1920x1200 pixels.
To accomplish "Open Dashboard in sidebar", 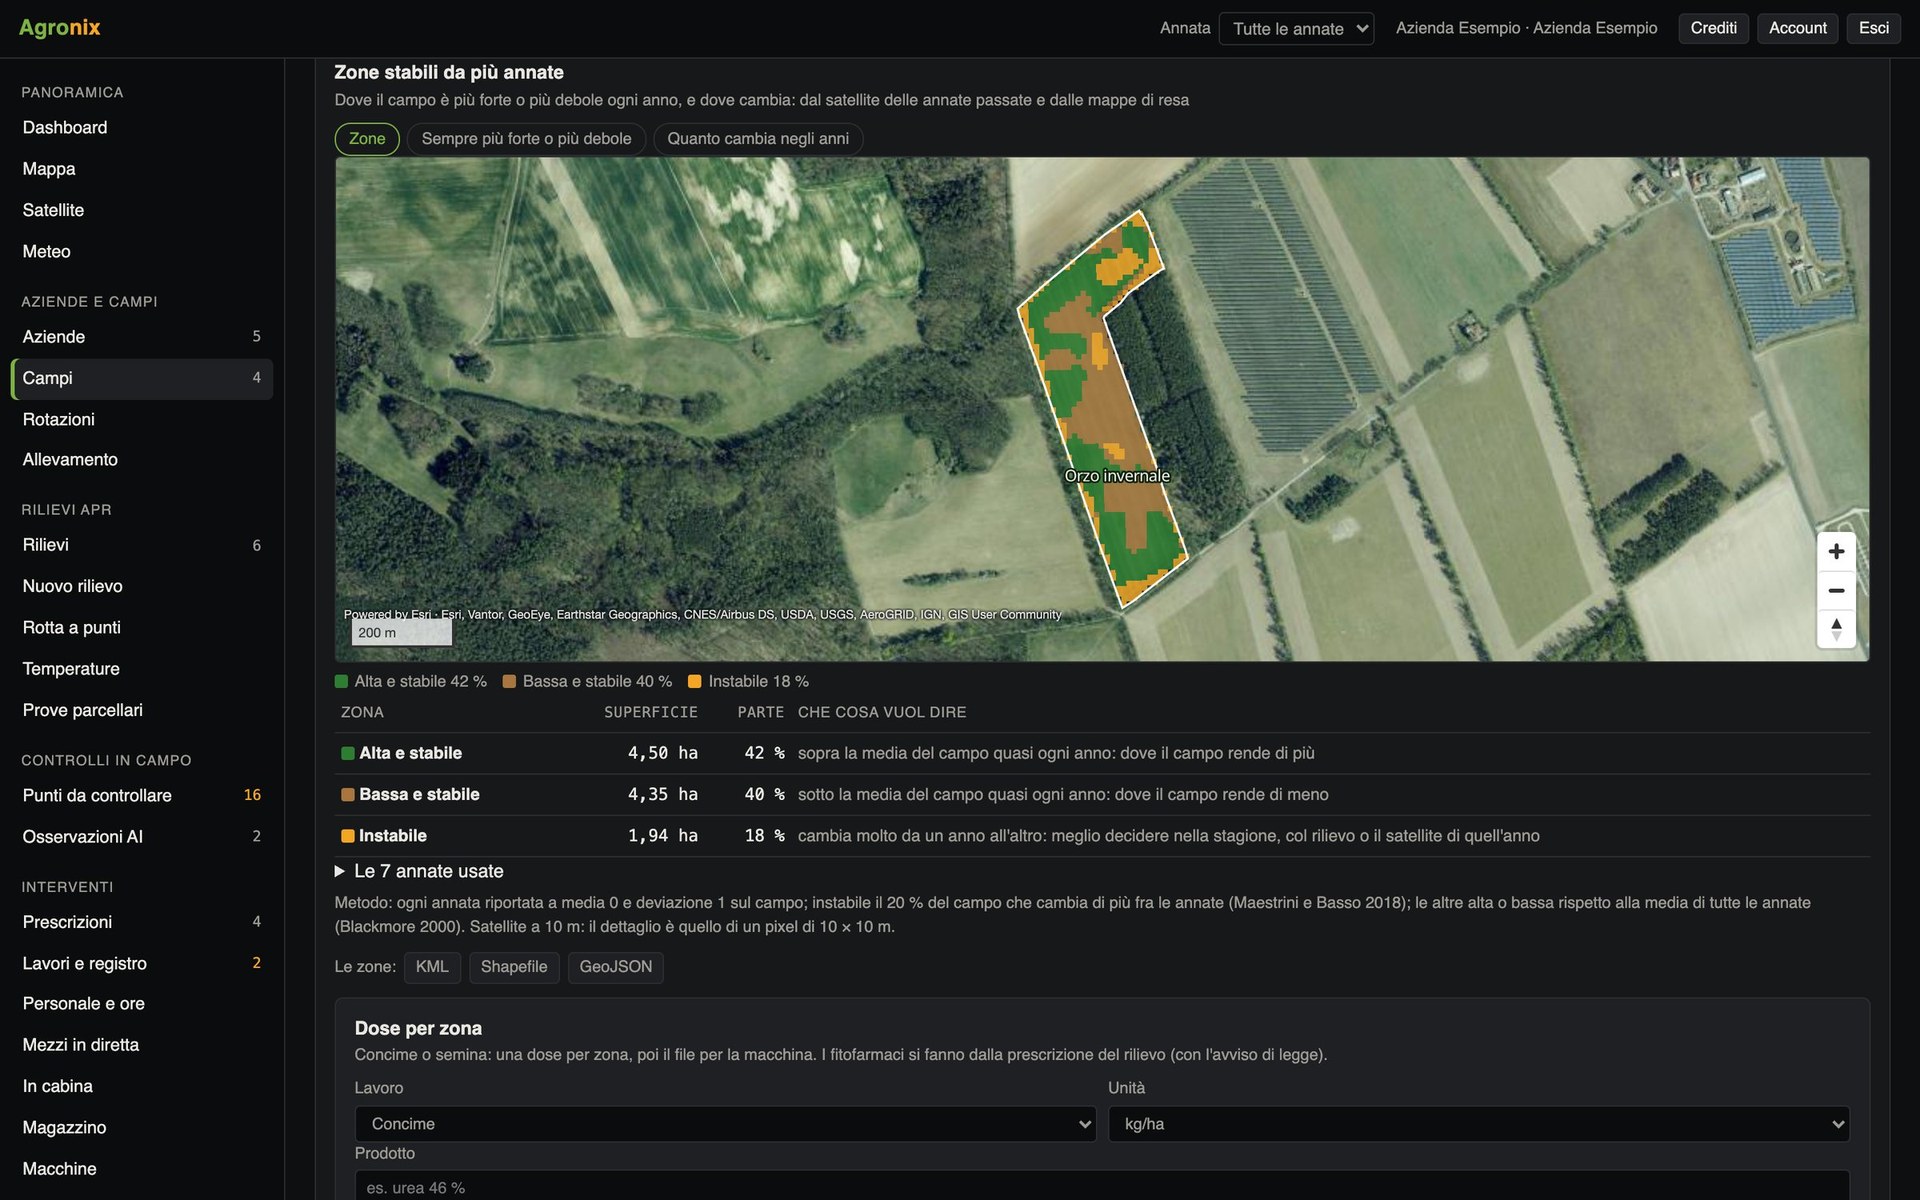I will pos(141,128).
